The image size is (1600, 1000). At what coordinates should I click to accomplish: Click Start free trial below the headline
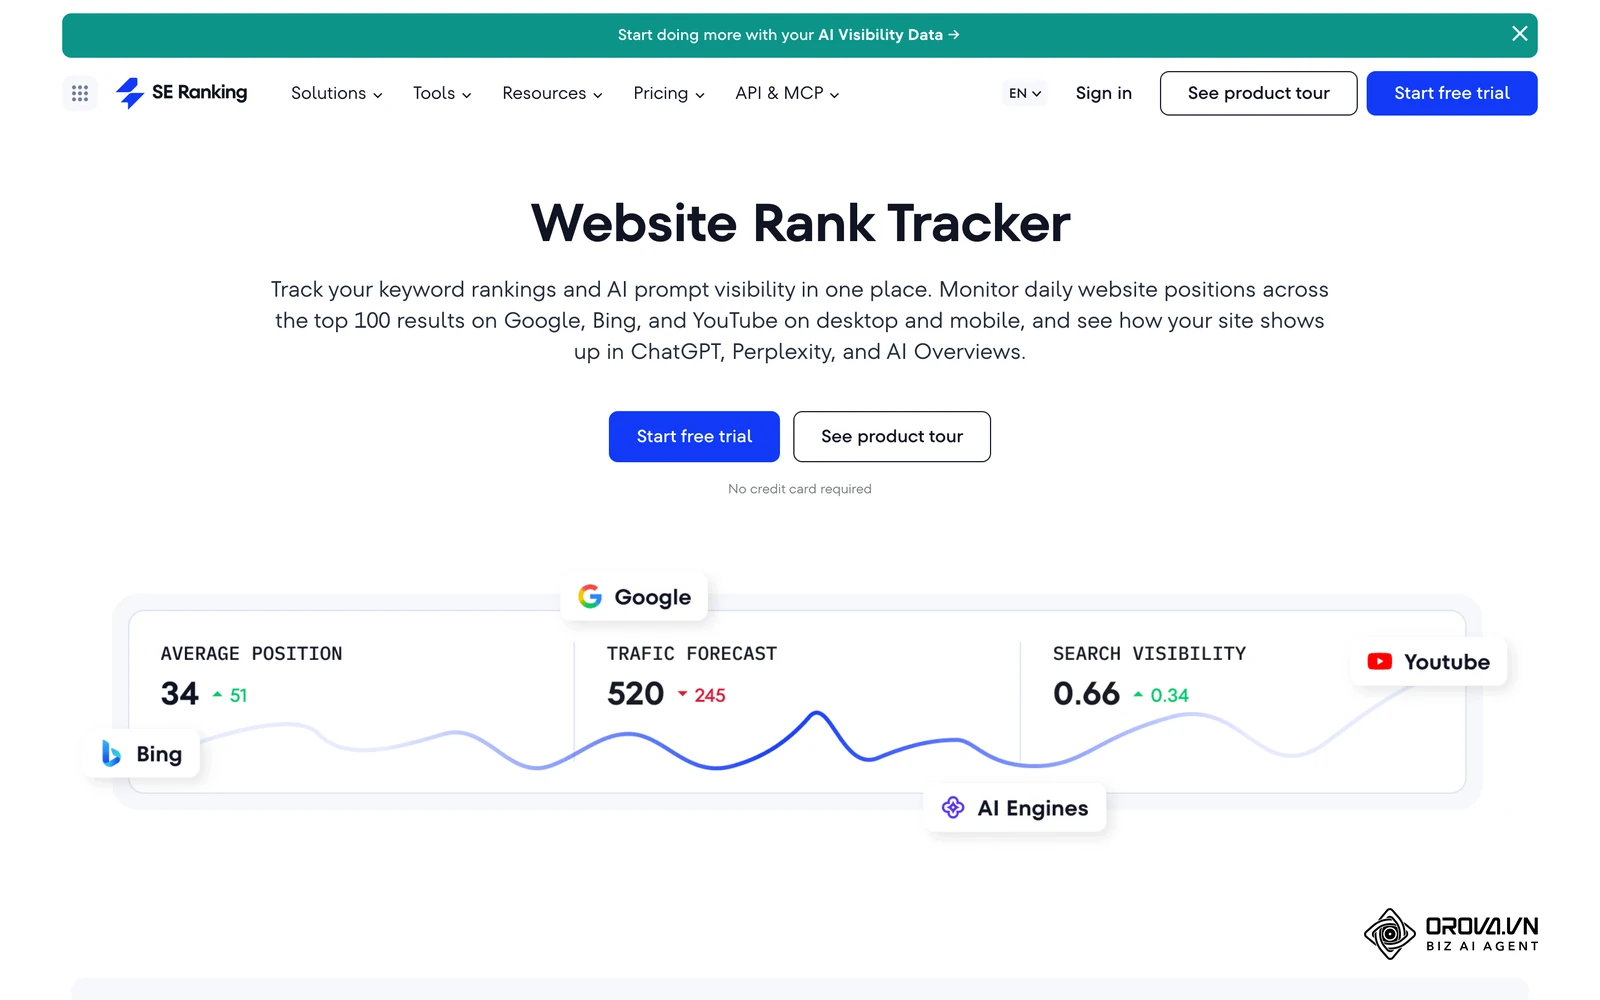tap(694, 436)
